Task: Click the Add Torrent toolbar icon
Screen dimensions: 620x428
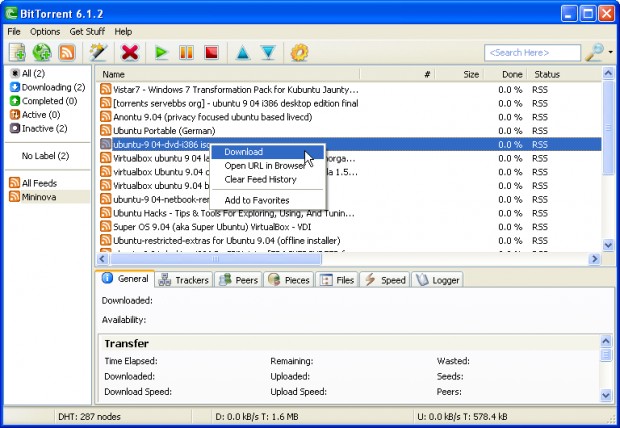Action: pyautogui.click(x=17, y=52)
